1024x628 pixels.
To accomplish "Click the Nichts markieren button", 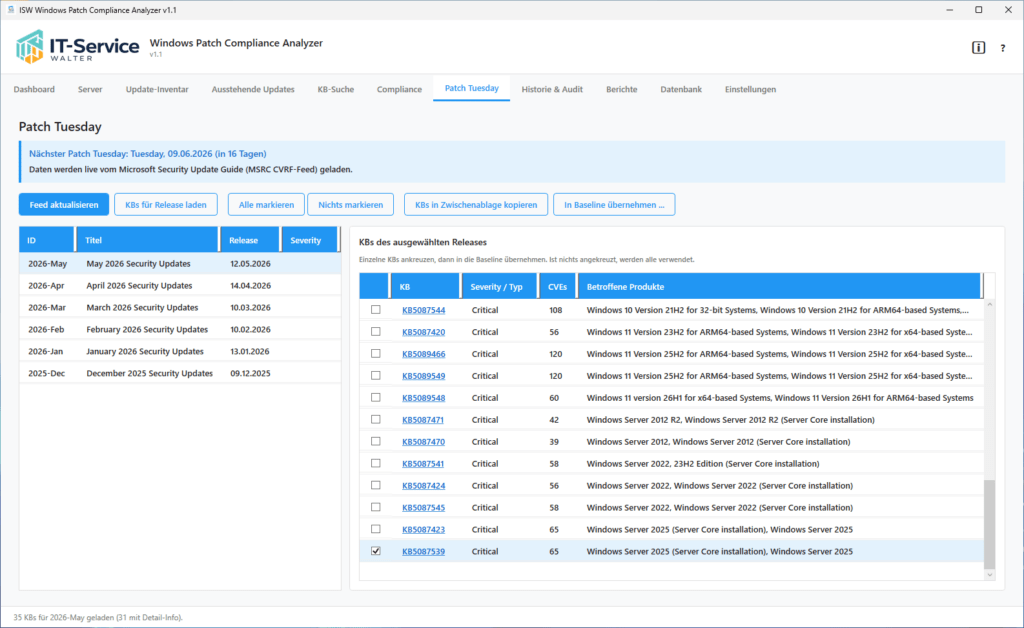I will (350, 204).
